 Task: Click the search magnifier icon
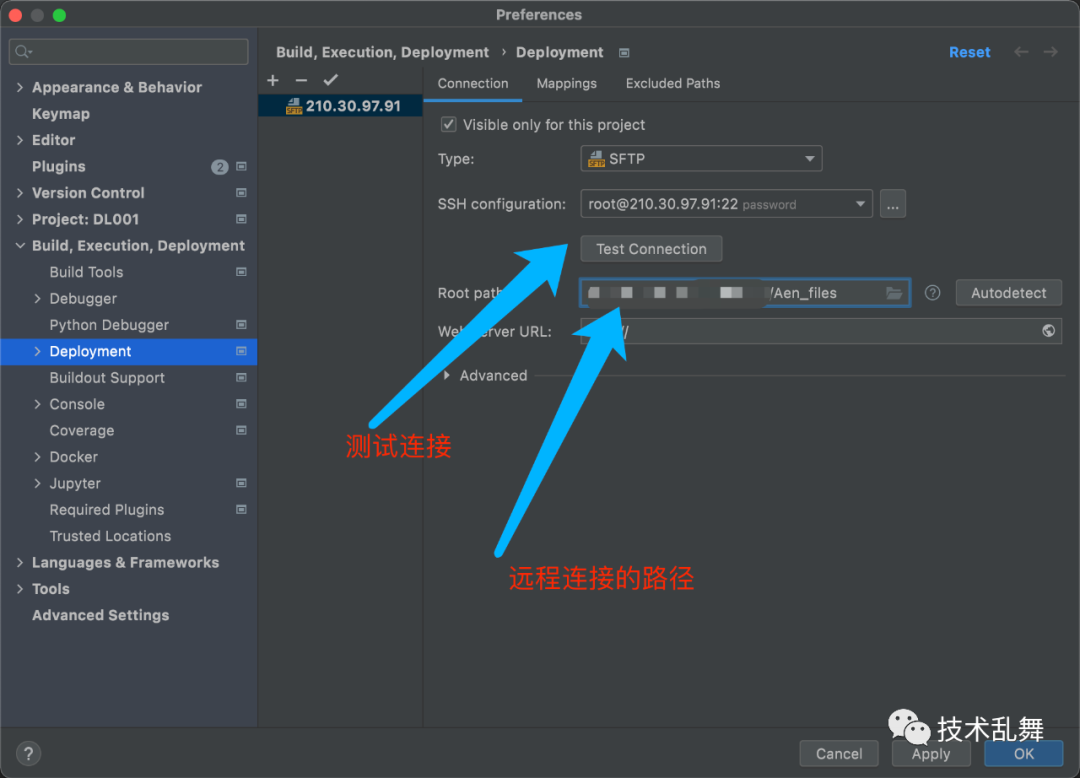click(x=23, y=52)
